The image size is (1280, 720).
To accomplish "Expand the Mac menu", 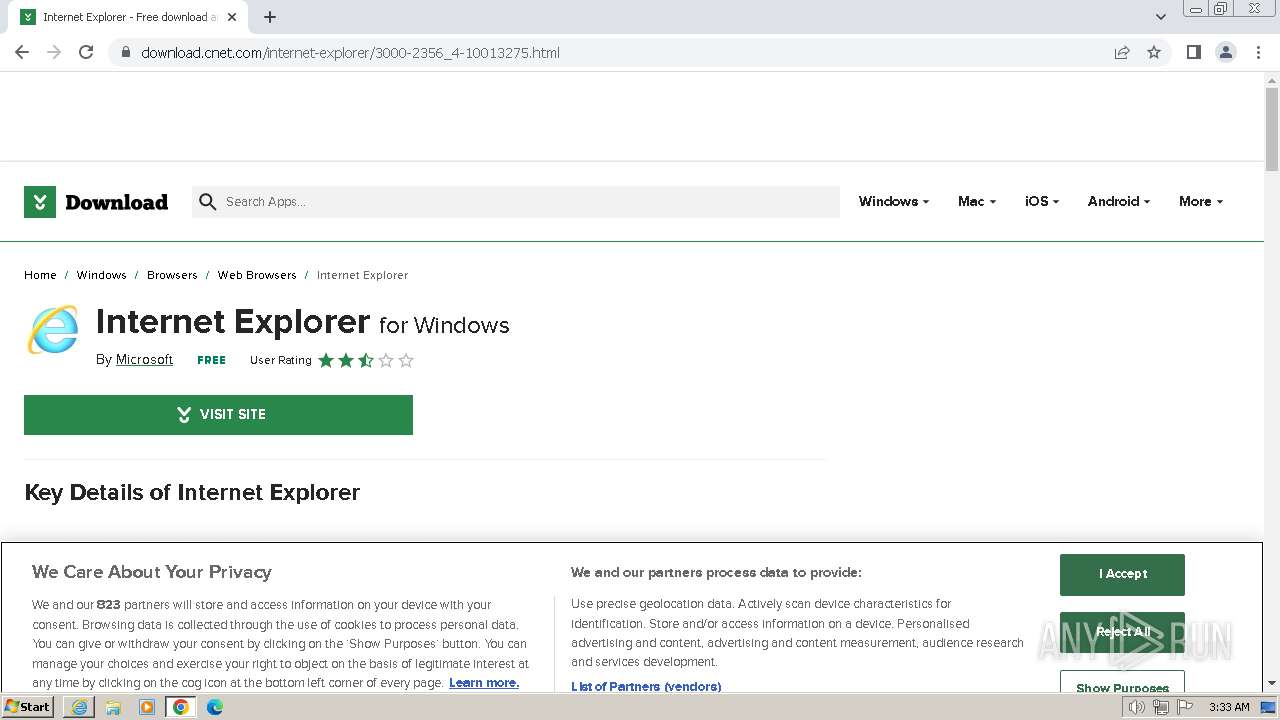I will 977,202.
